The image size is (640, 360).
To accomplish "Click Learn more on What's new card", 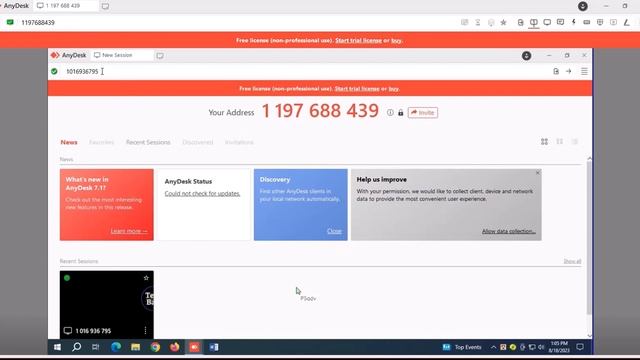I will pyautogui.click(x=129, y=231).
